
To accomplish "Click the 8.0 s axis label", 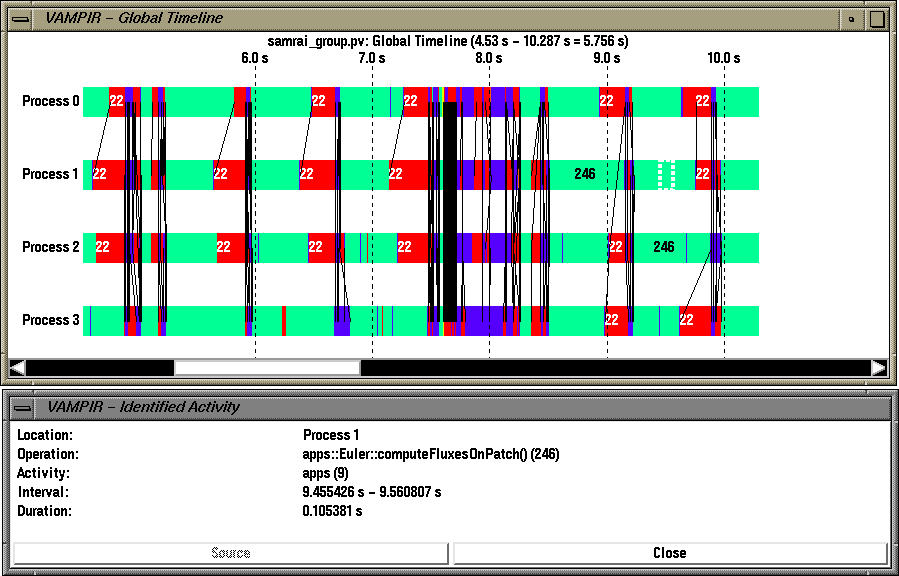I will click(487, 58).
